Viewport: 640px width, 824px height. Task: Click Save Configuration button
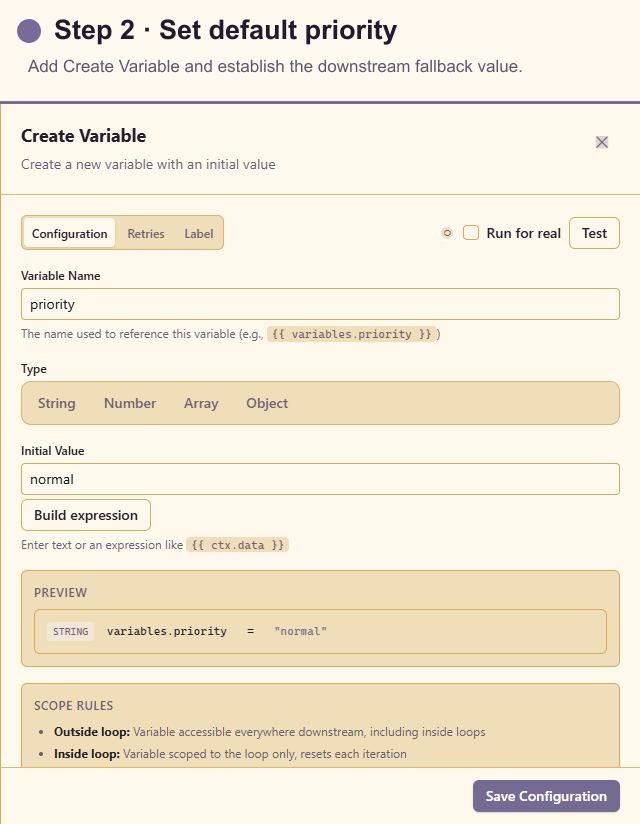click(x=546, y=796)
